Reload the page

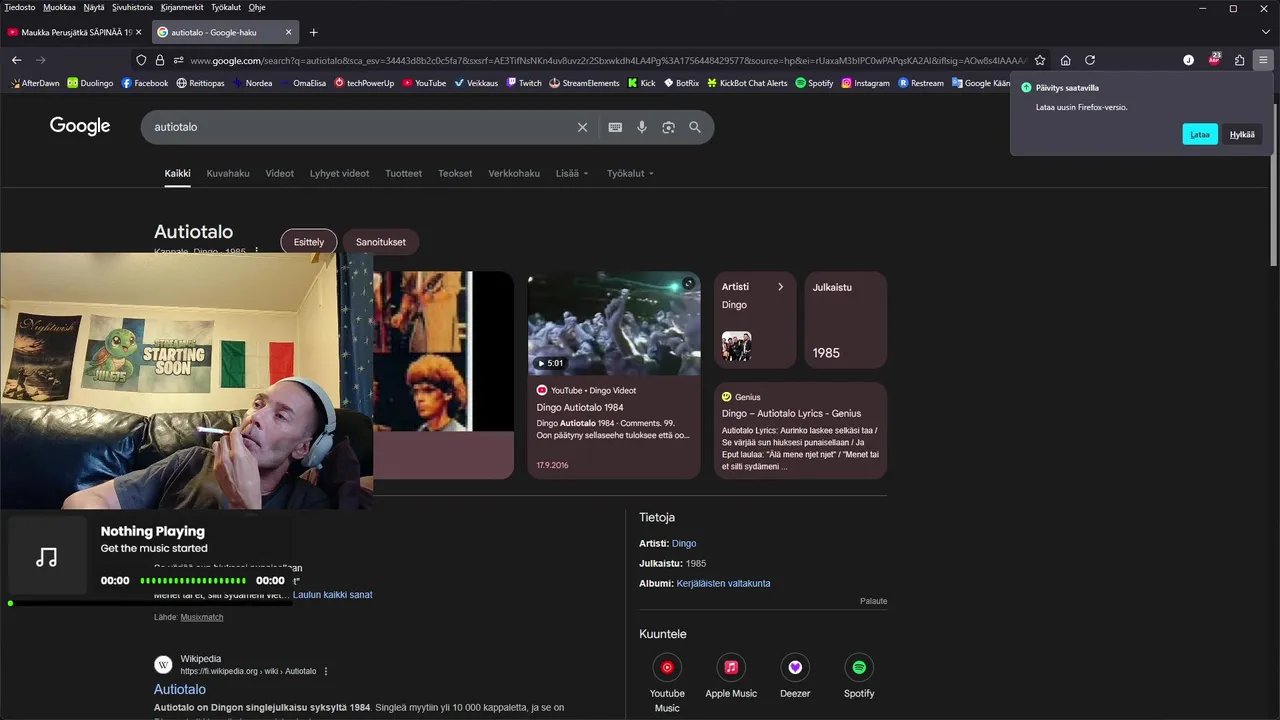[1090, 60]
